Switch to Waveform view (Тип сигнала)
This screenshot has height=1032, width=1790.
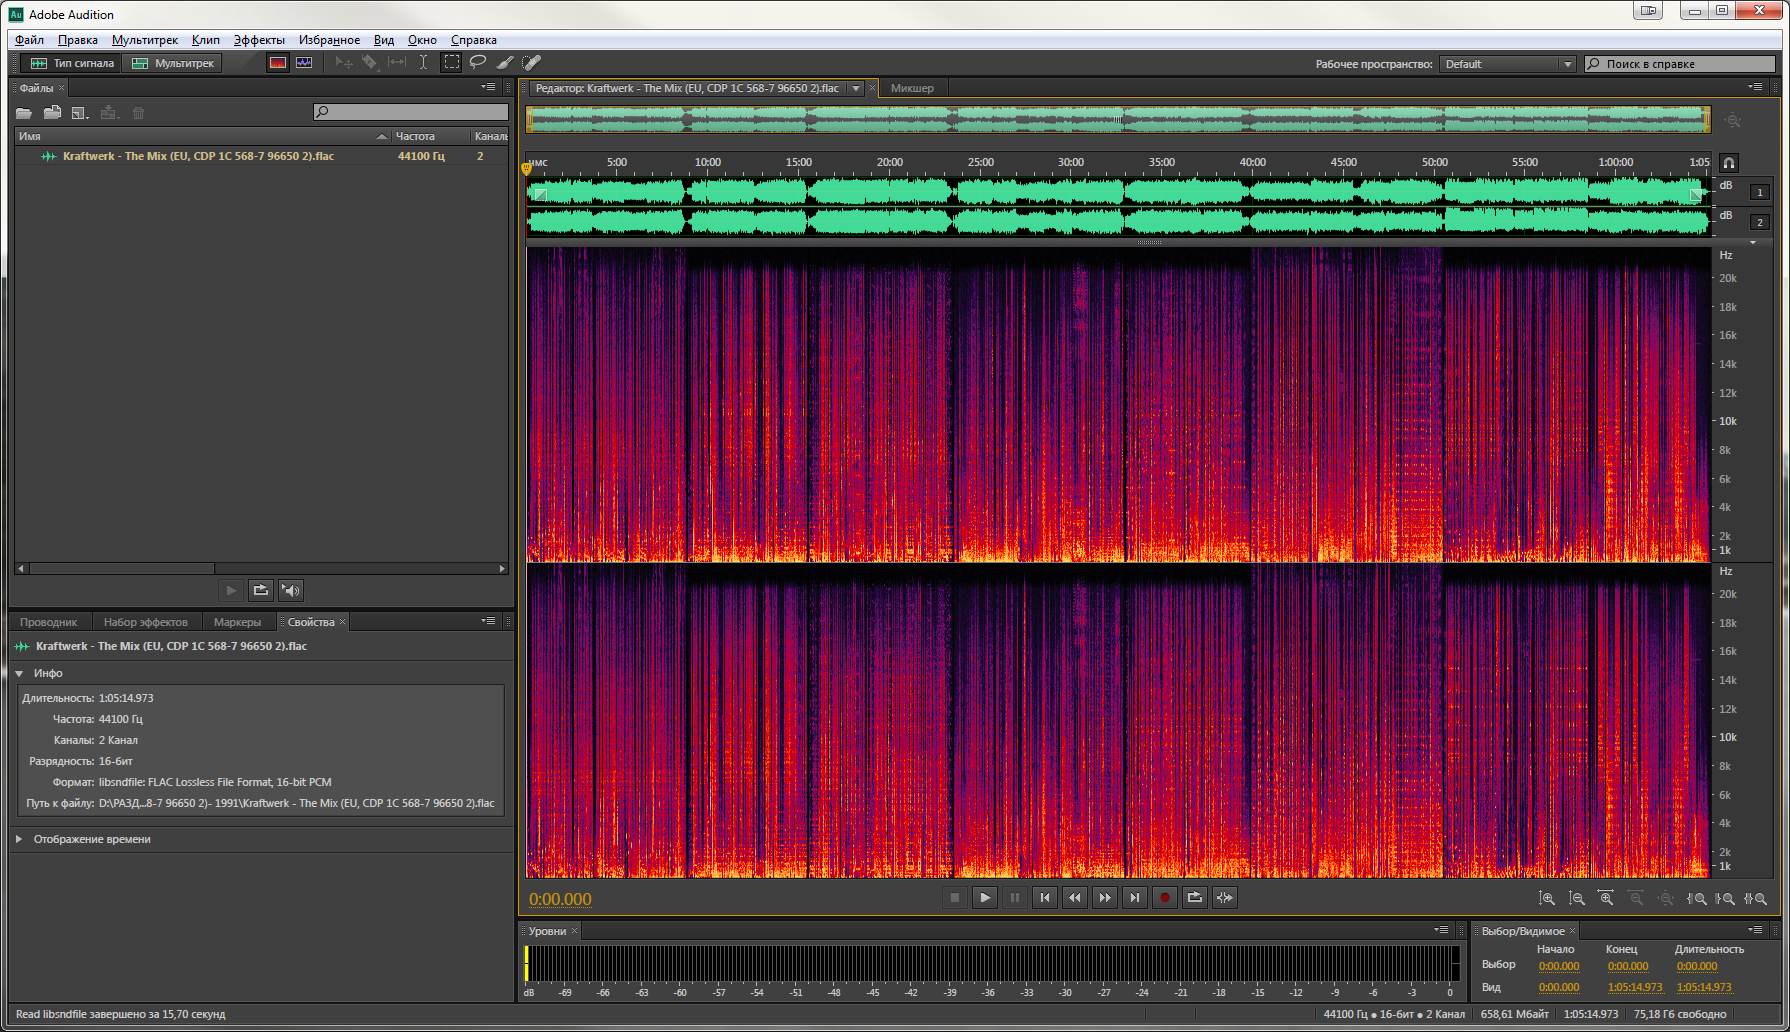pos(71,63)
